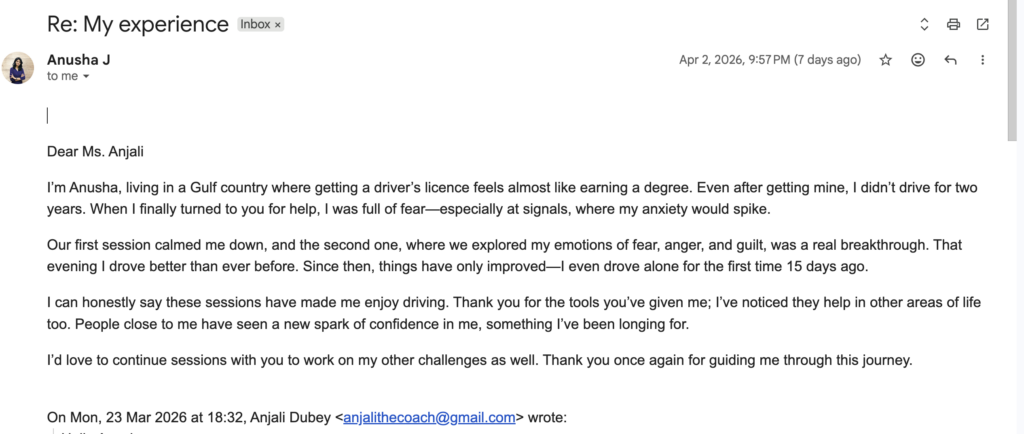Click the "Re: My experience" subject line
Screen dimensions: 1024x434
pyautogui.click(x=137, y=23)
